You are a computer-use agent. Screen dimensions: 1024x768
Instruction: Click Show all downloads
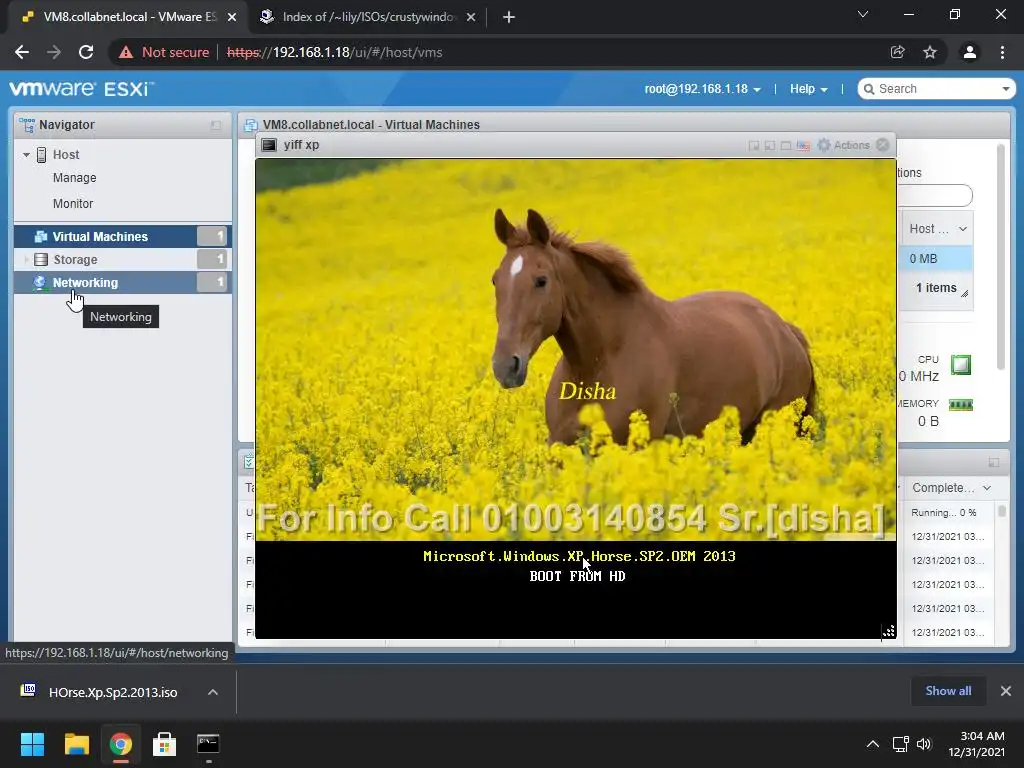pyautogui.click(x=948, y=691)
